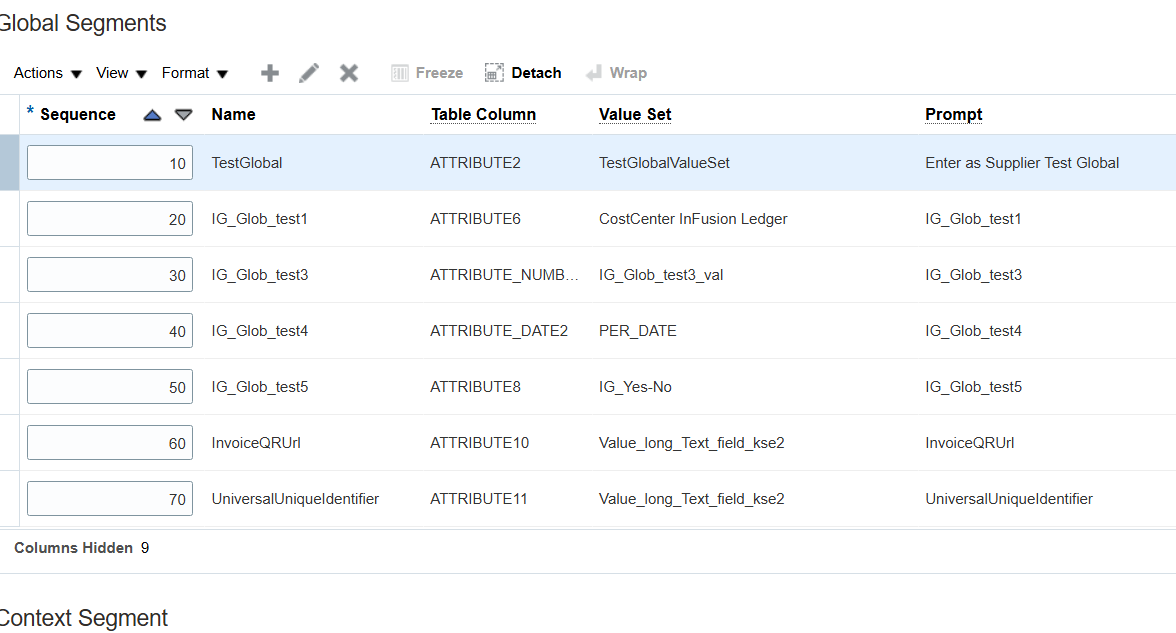
Task: Click the Table Column header
Action: click(x=483, y=115)
